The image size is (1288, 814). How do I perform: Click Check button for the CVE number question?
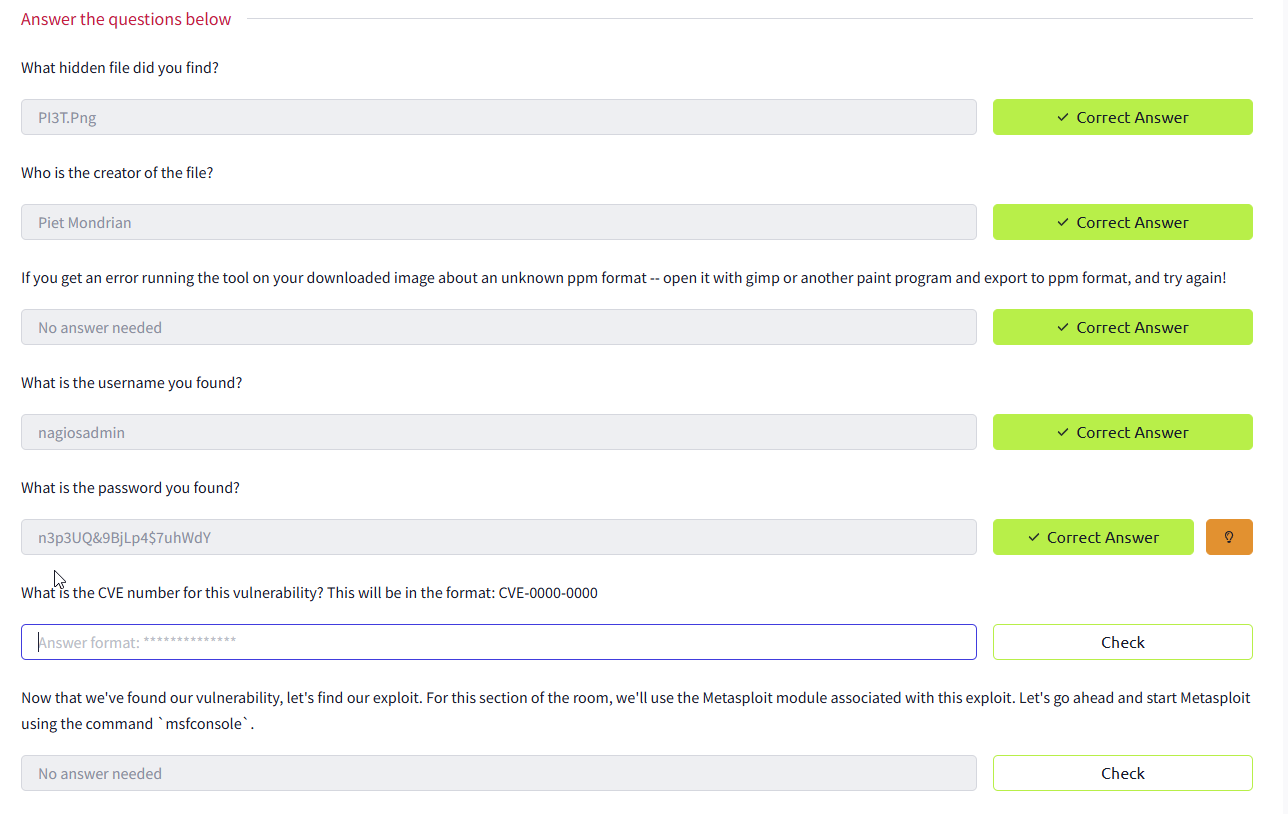pos(1122,642)
